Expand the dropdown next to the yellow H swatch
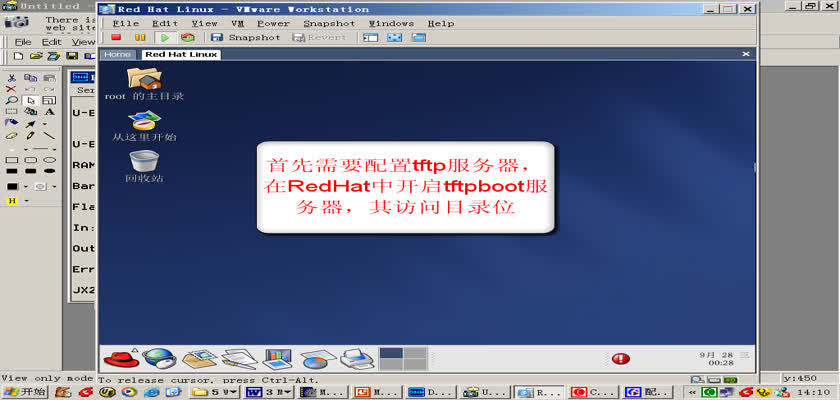The width and height of the screenshot is (840, 400). (26, 201)
